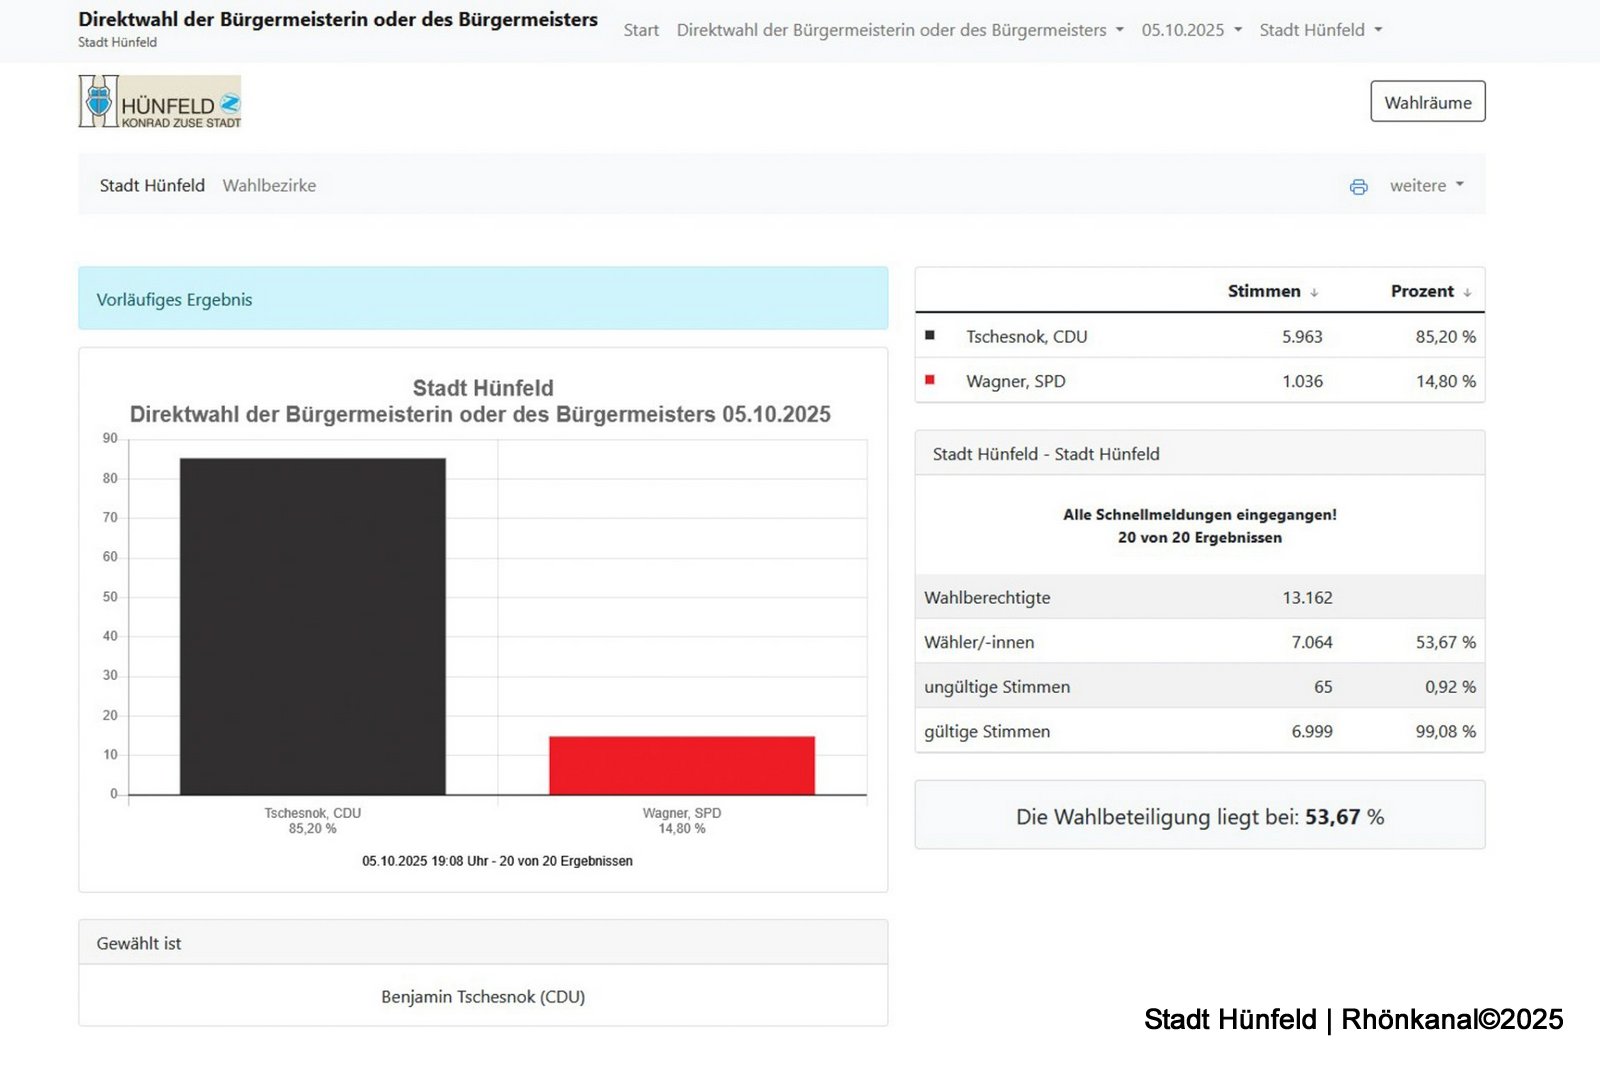Click the Wagner, SPD table row
Image resolution: width=1600 pixels, height=1069 pixels.
click(x=1198, y=381)
